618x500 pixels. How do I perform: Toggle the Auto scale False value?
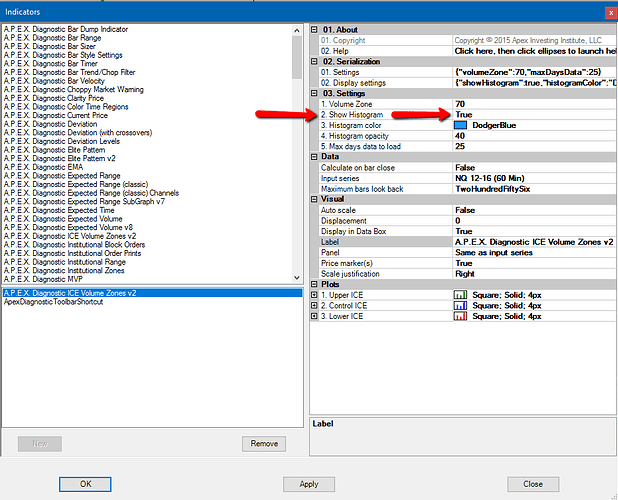coord(535,210)
